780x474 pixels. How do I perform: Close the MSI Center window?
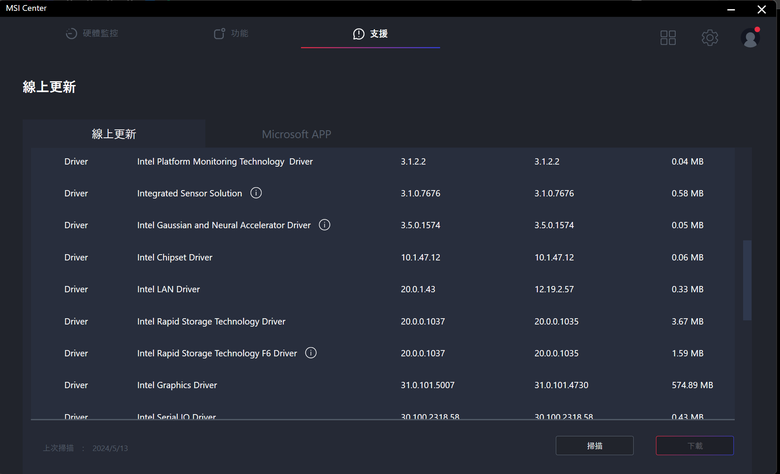[x=762, y=9]
